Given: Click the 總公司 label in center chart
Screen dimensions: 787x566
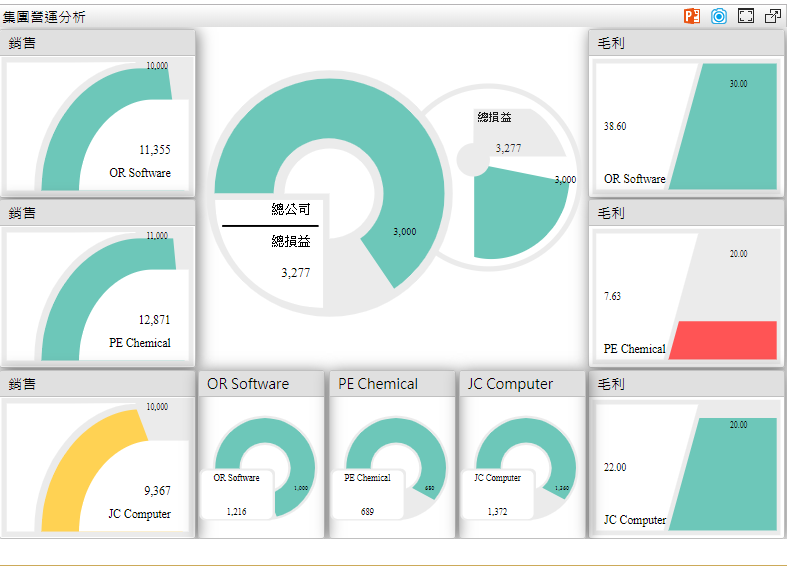Looking at the screenshot, I should point(291,209).
